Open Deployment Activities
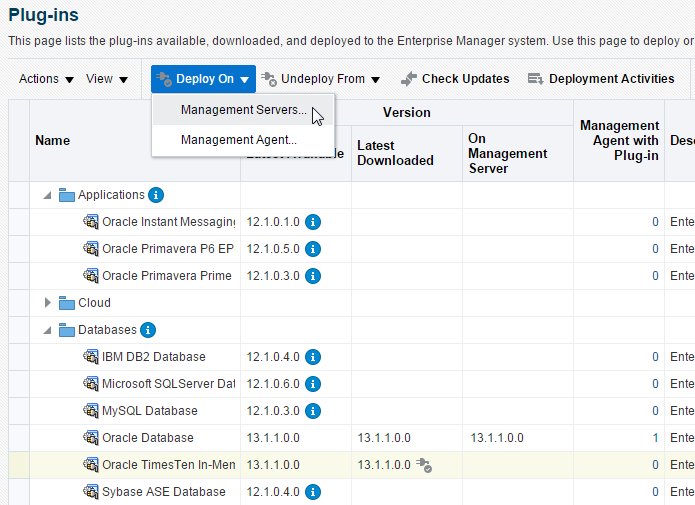Image resolution: width=695 pixels, height=505 pixels. tap(601, 79)
